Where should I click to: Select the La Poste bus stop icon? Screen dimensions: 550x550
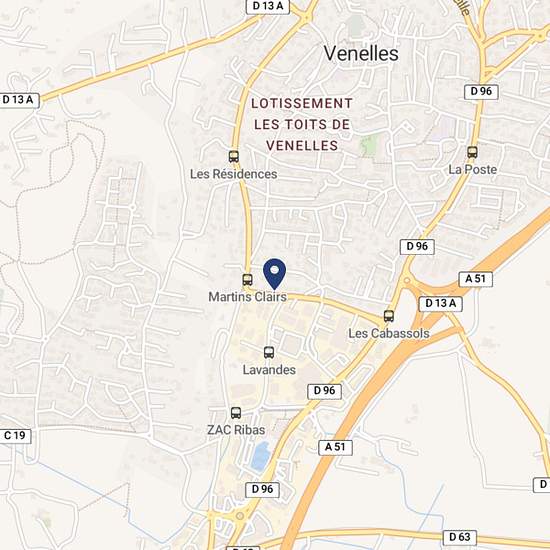[x=472, y=152]
